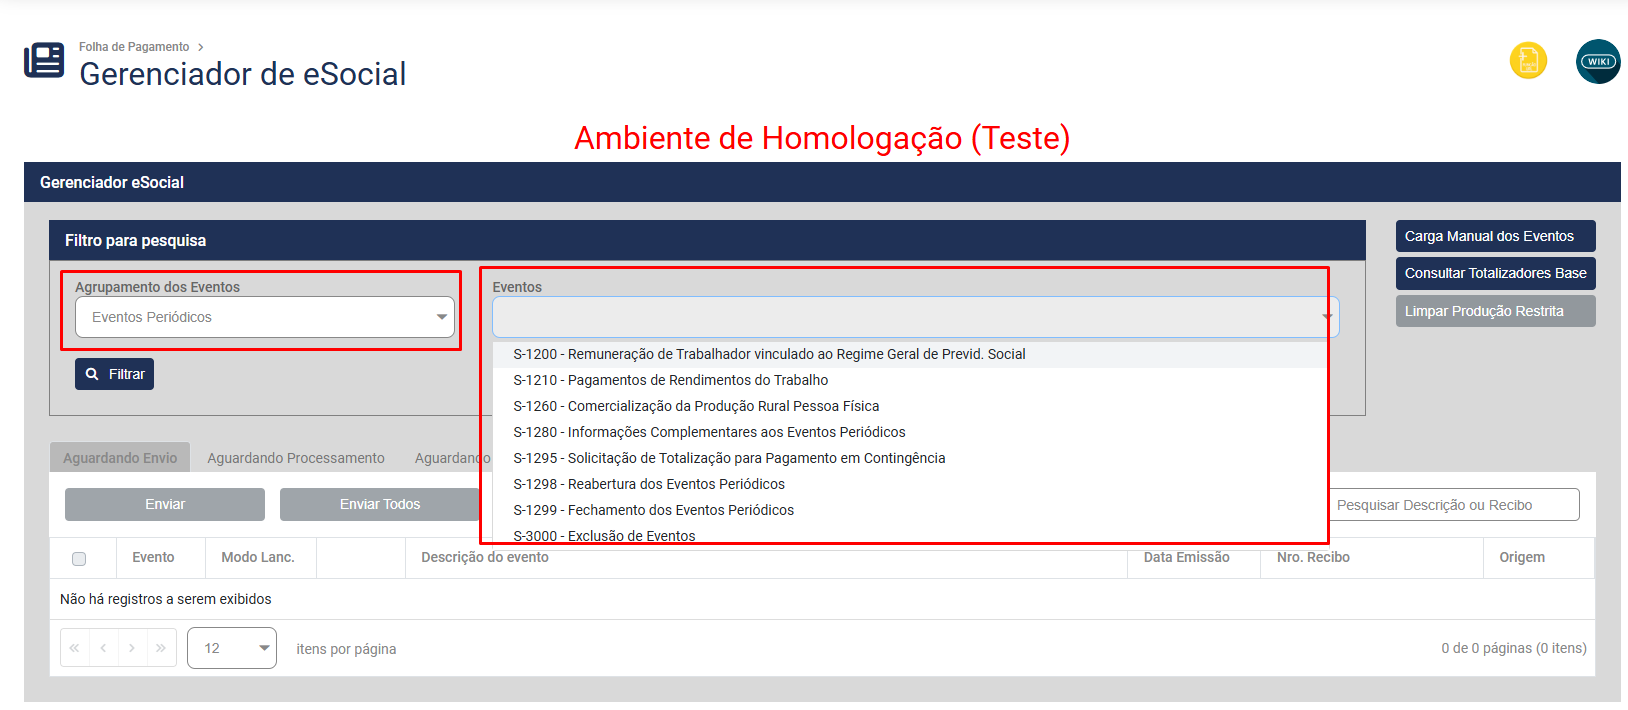Click Carga Manual dos Eventos button
Image resolution: width=1628 pixels, height=710 pixels.
[1495, 236]
